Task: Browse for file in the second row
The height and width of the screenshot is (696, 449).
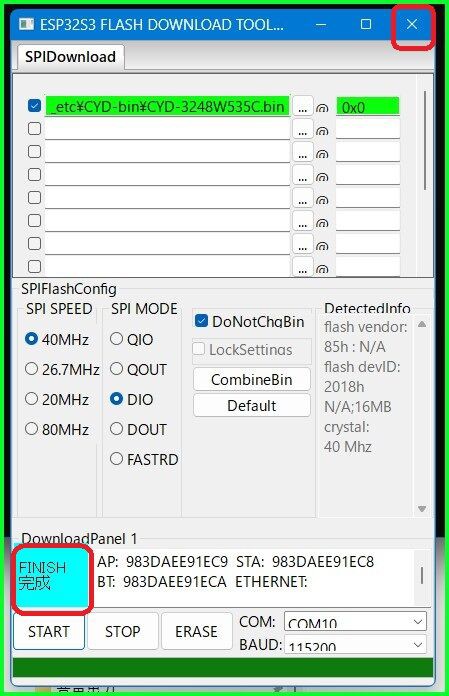Action: [303, 130]
